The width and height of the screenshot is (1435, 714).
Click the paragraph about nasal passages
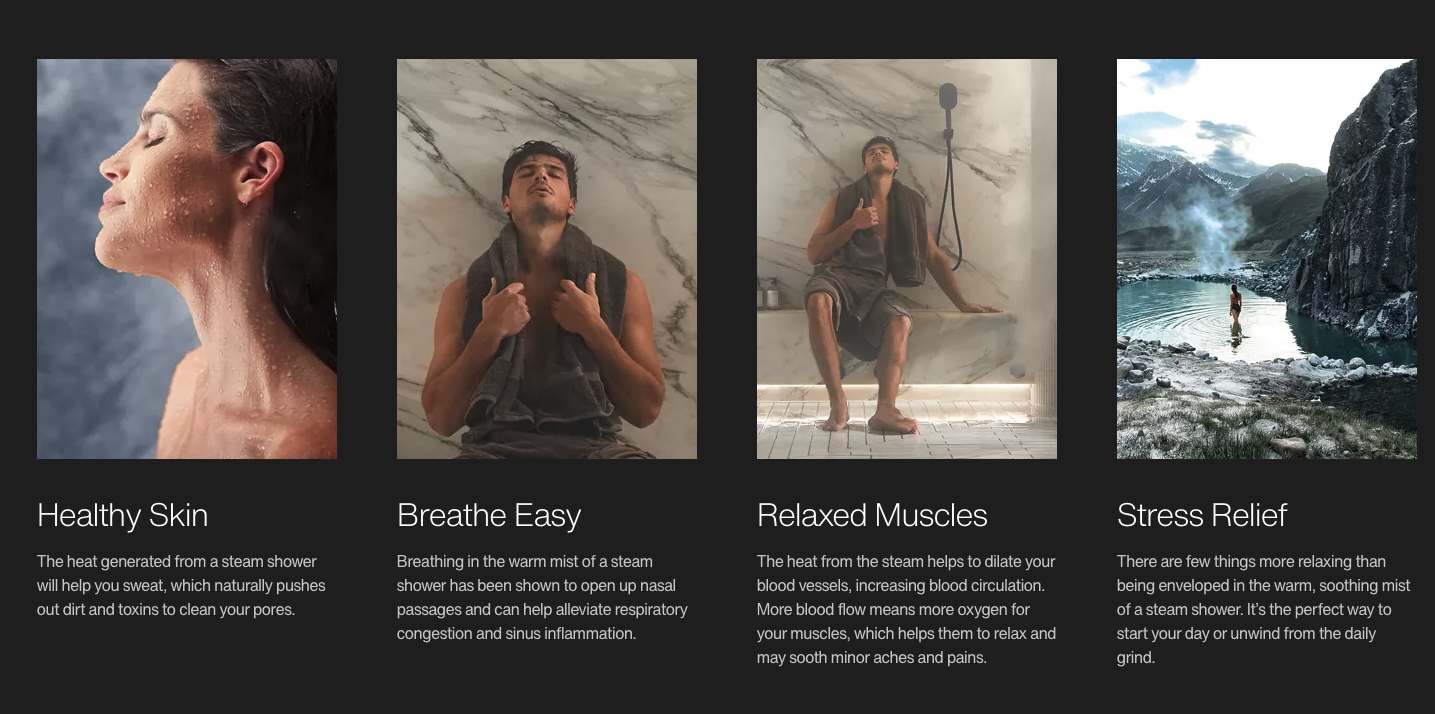tap(543, 598)
